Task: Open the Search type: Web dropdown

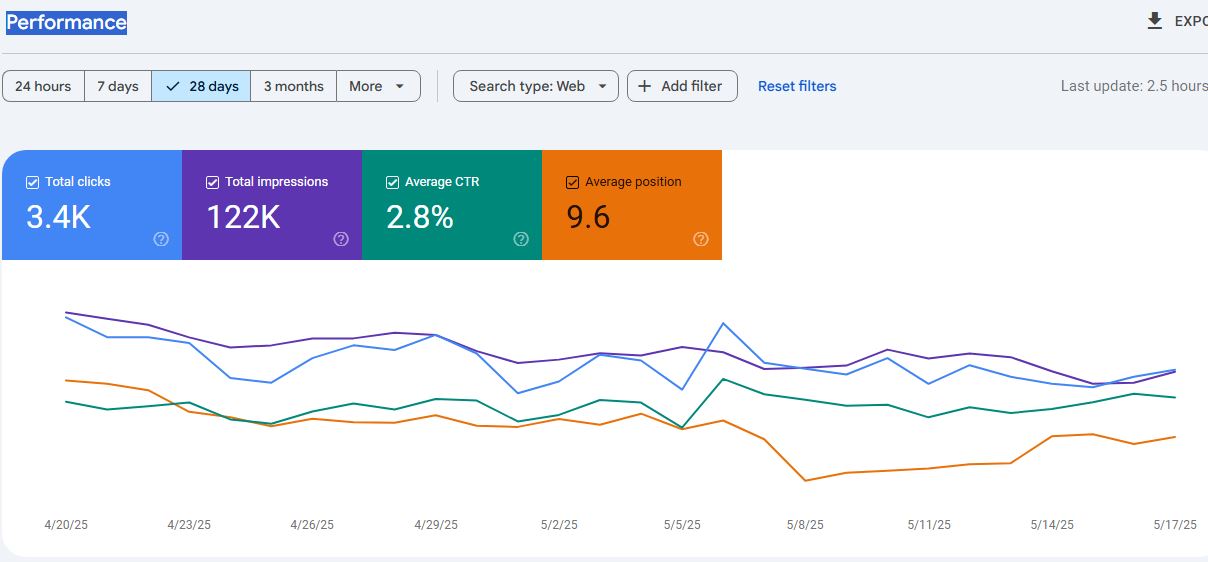Action: click(536, 86)
